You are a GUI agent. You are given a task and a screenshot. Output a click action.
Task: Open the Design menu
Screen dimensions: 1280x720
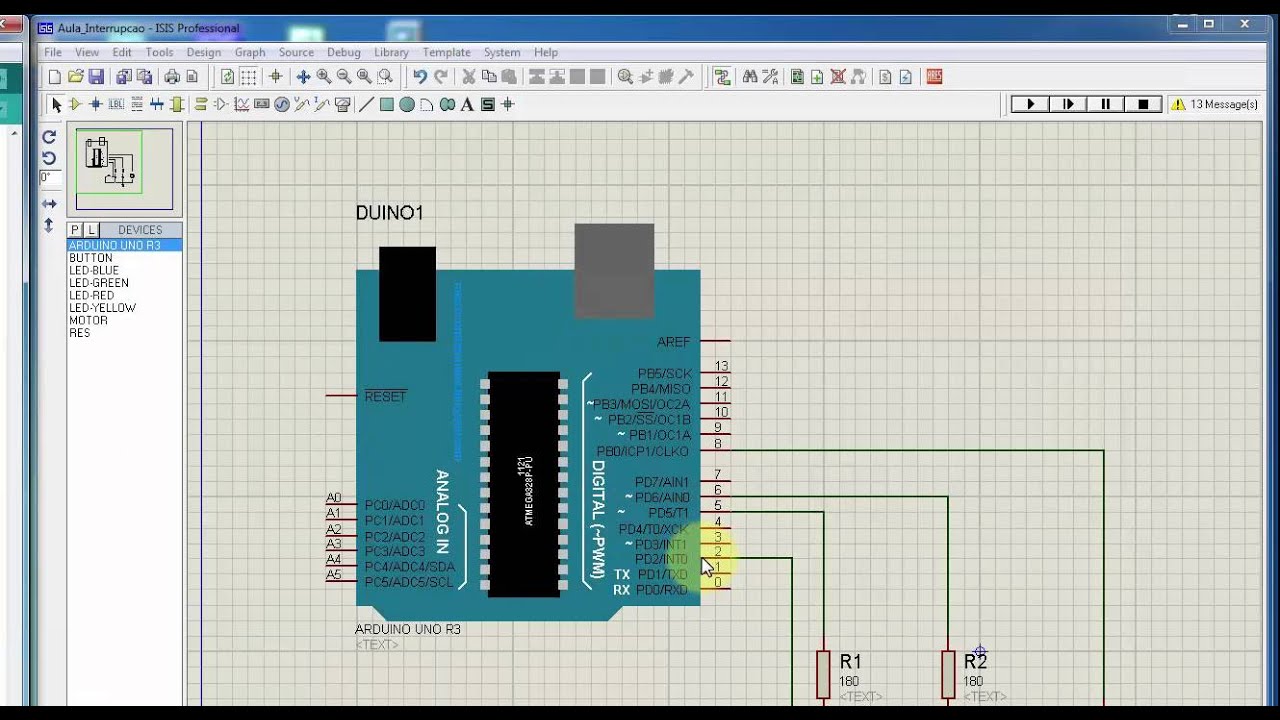tap(203, 52)
